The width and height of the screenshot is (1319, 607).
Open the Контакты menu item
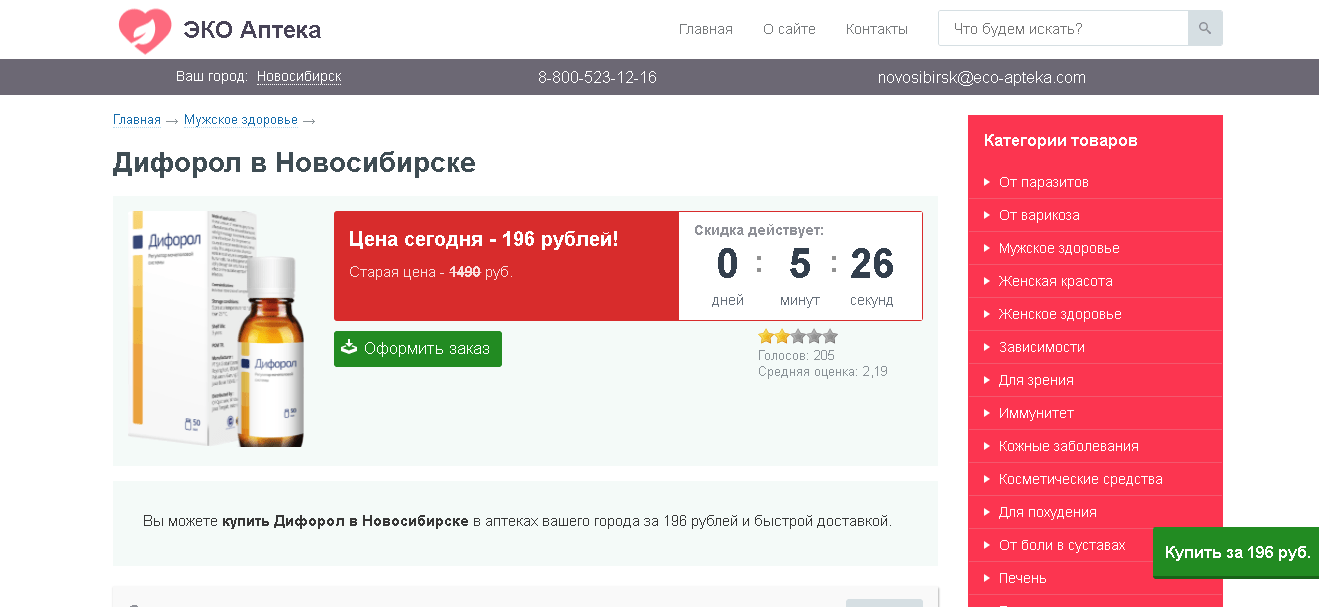[877, 29]
